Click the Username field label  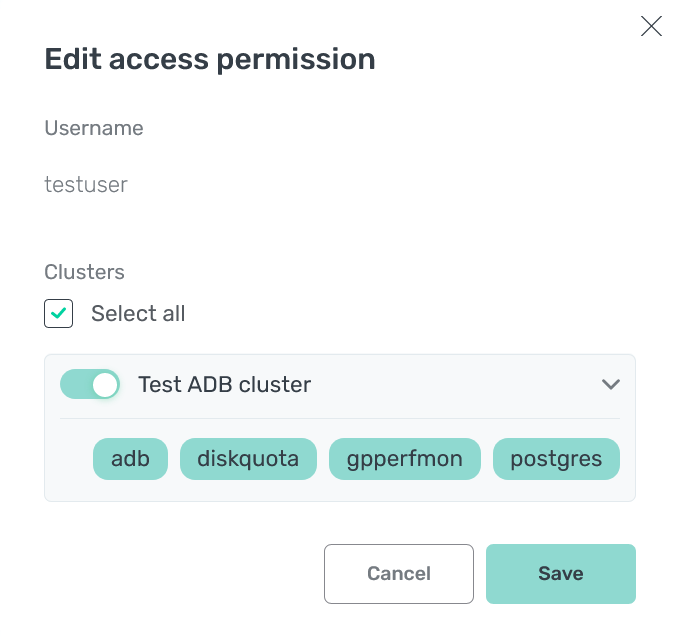click(94, 128)
